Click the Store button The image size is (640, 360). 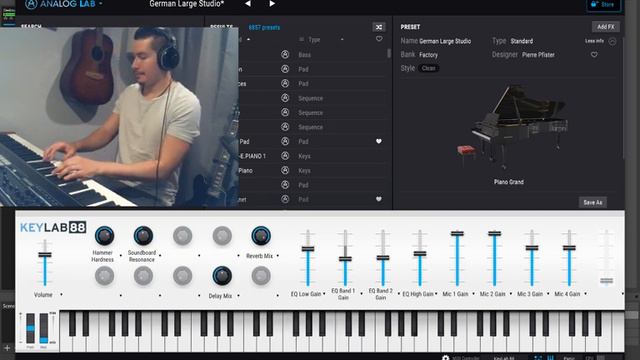pyautogui.click(x=603, y=4)
